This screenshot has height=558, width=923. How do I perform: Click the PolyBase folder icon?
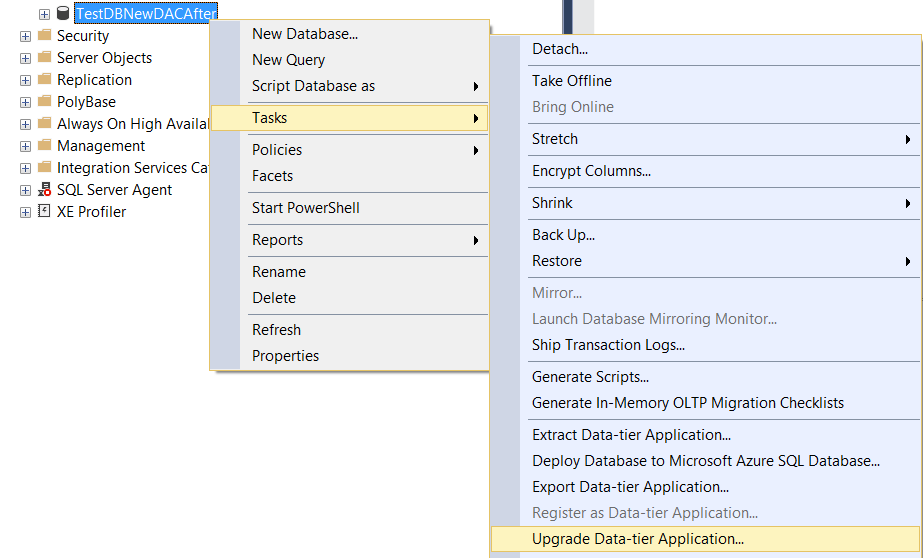[x=44, y=101]
